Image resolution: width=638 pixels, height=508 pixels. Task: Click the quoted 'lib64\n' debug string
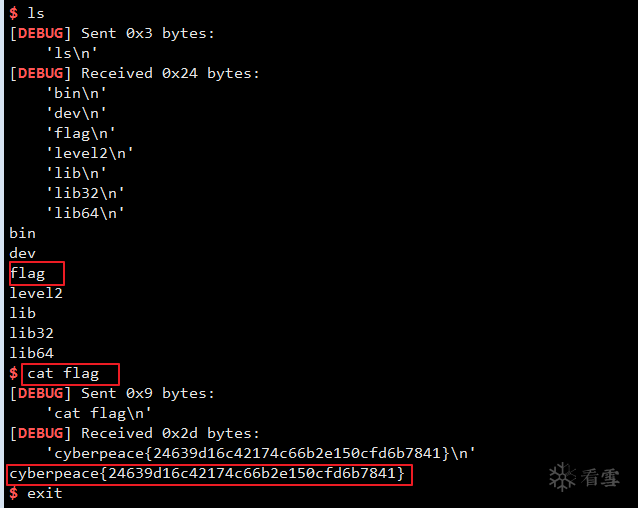coord(85,213)
